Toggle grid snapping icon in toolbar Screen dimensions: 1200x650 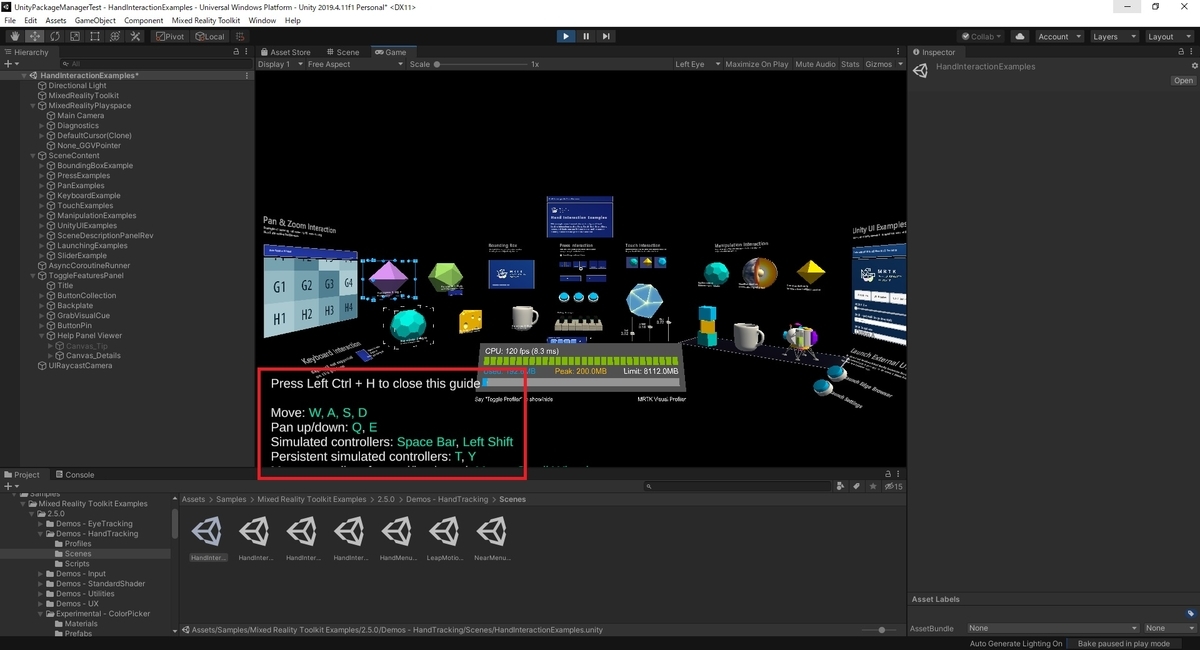(x=241, y=36)
